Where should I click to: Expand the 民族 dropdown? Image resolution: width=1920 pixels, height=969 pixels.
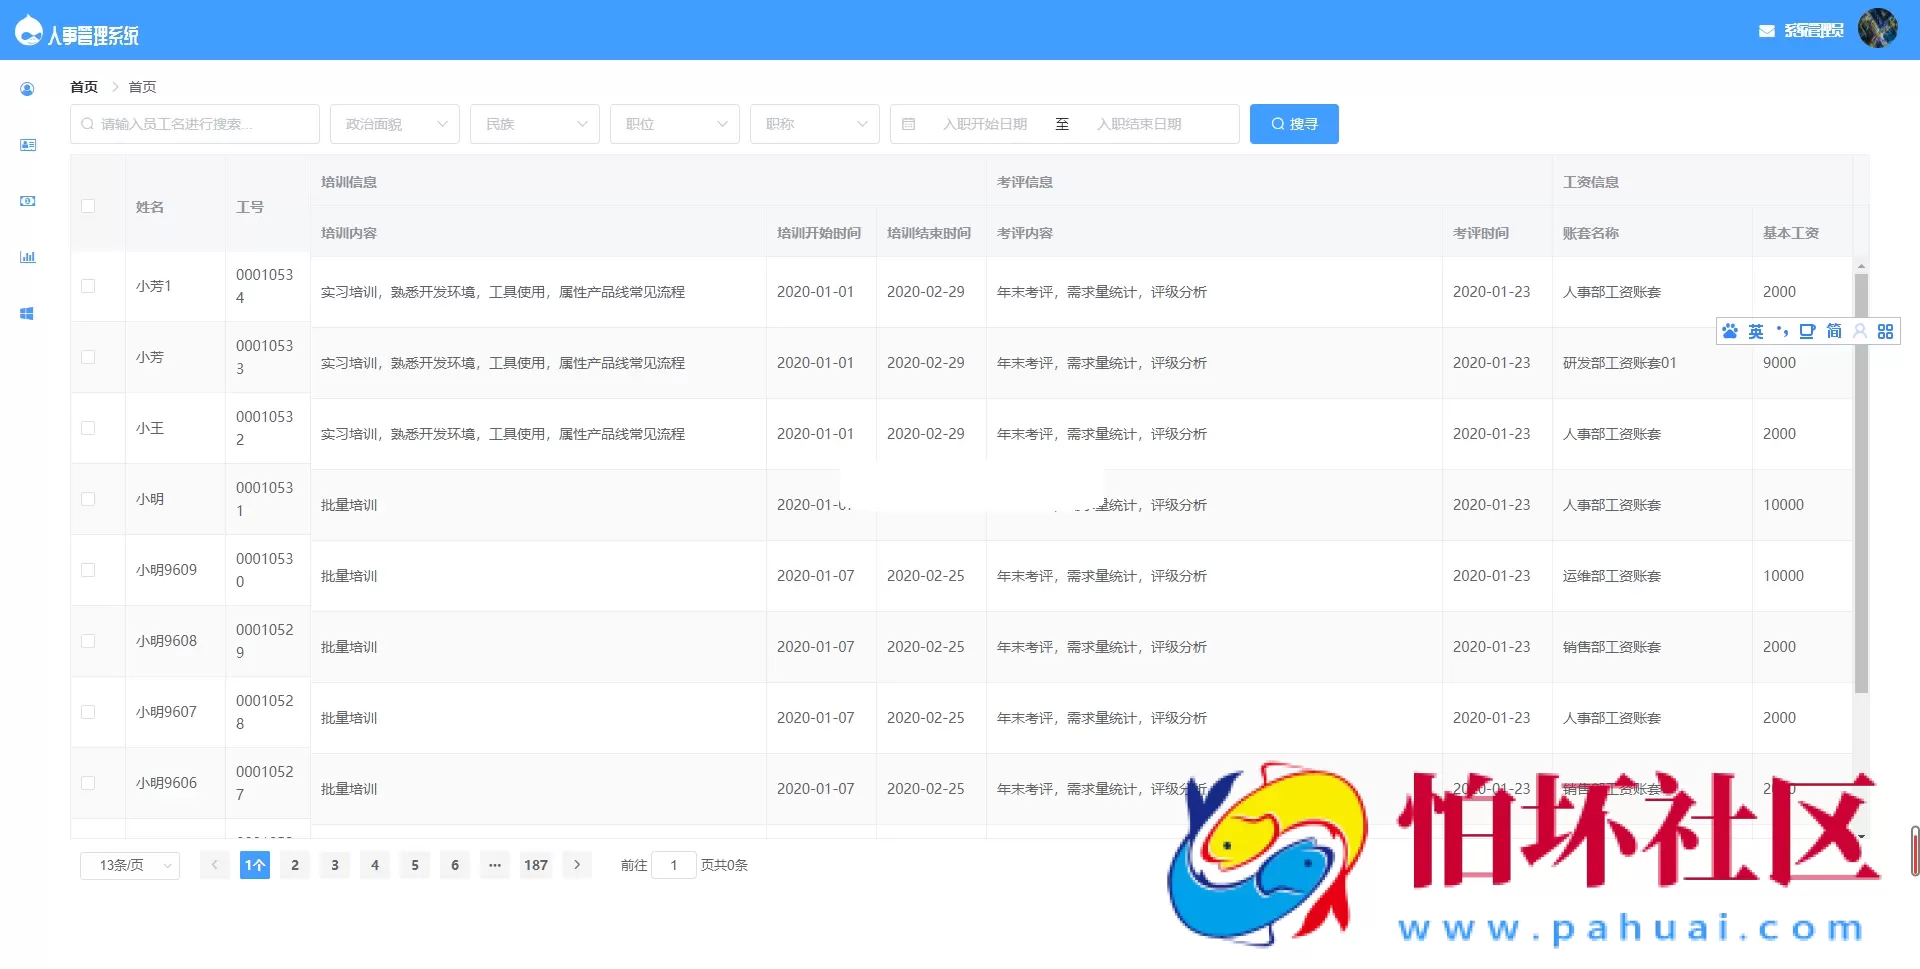(x=534, y=124)
